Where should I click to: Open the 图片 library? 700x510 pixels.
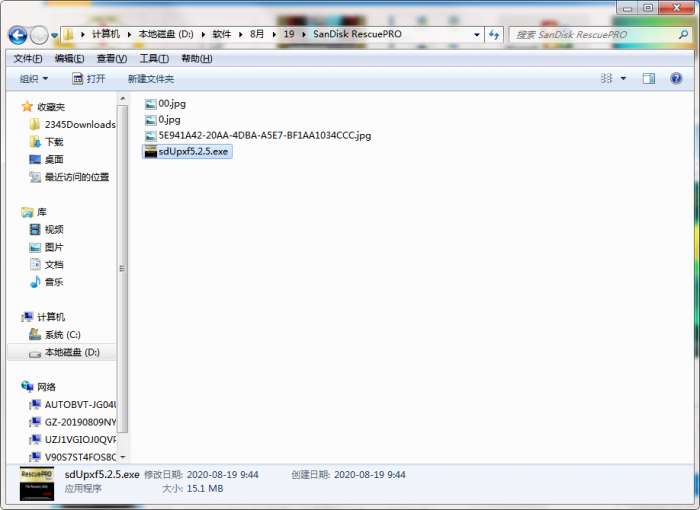tap(46, 247)
